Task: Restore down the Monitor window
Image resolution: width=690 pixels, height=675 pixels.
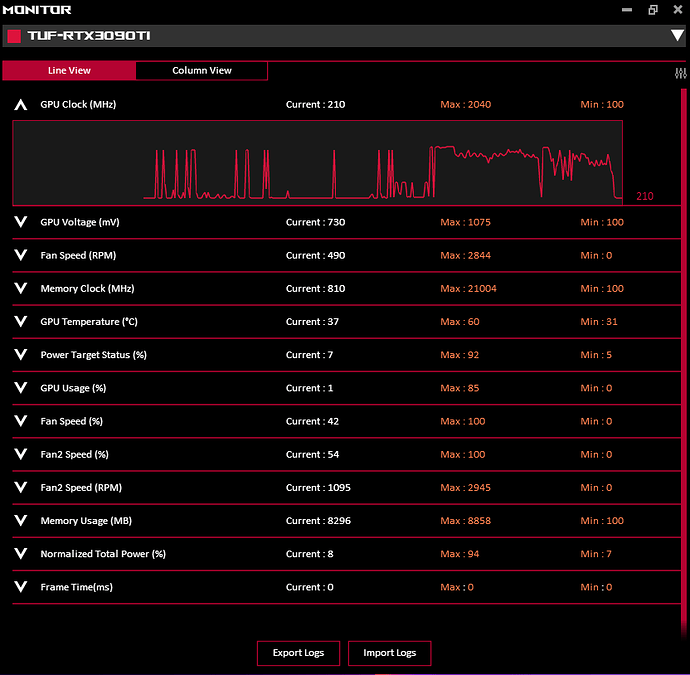Action: 652,10
